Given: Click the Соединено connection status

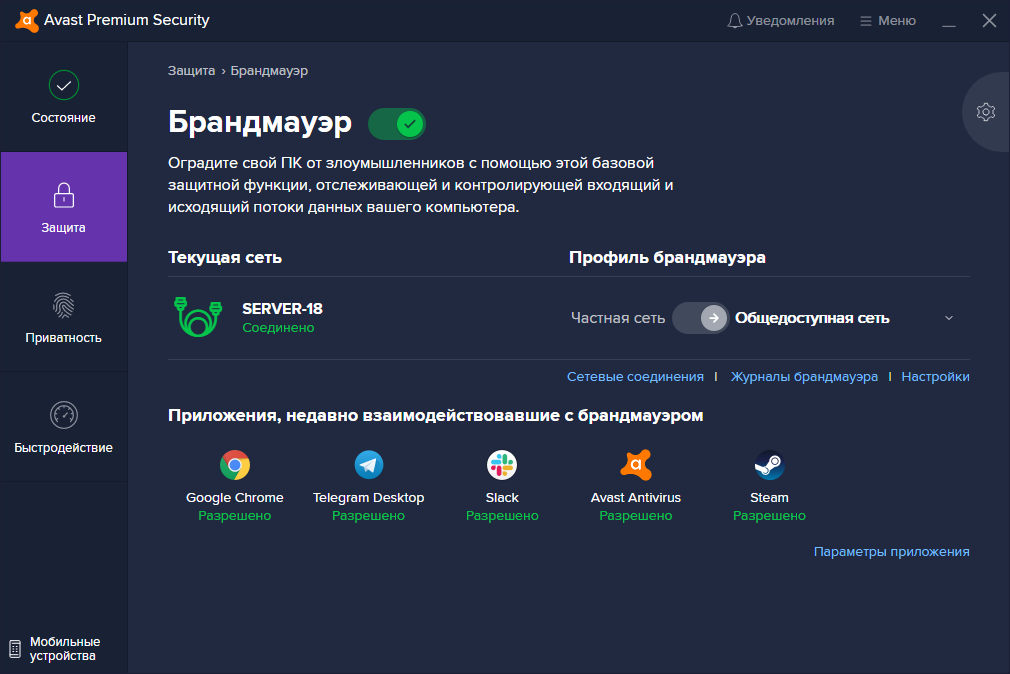Looking at the screenshot, I should tap(278, 328).
